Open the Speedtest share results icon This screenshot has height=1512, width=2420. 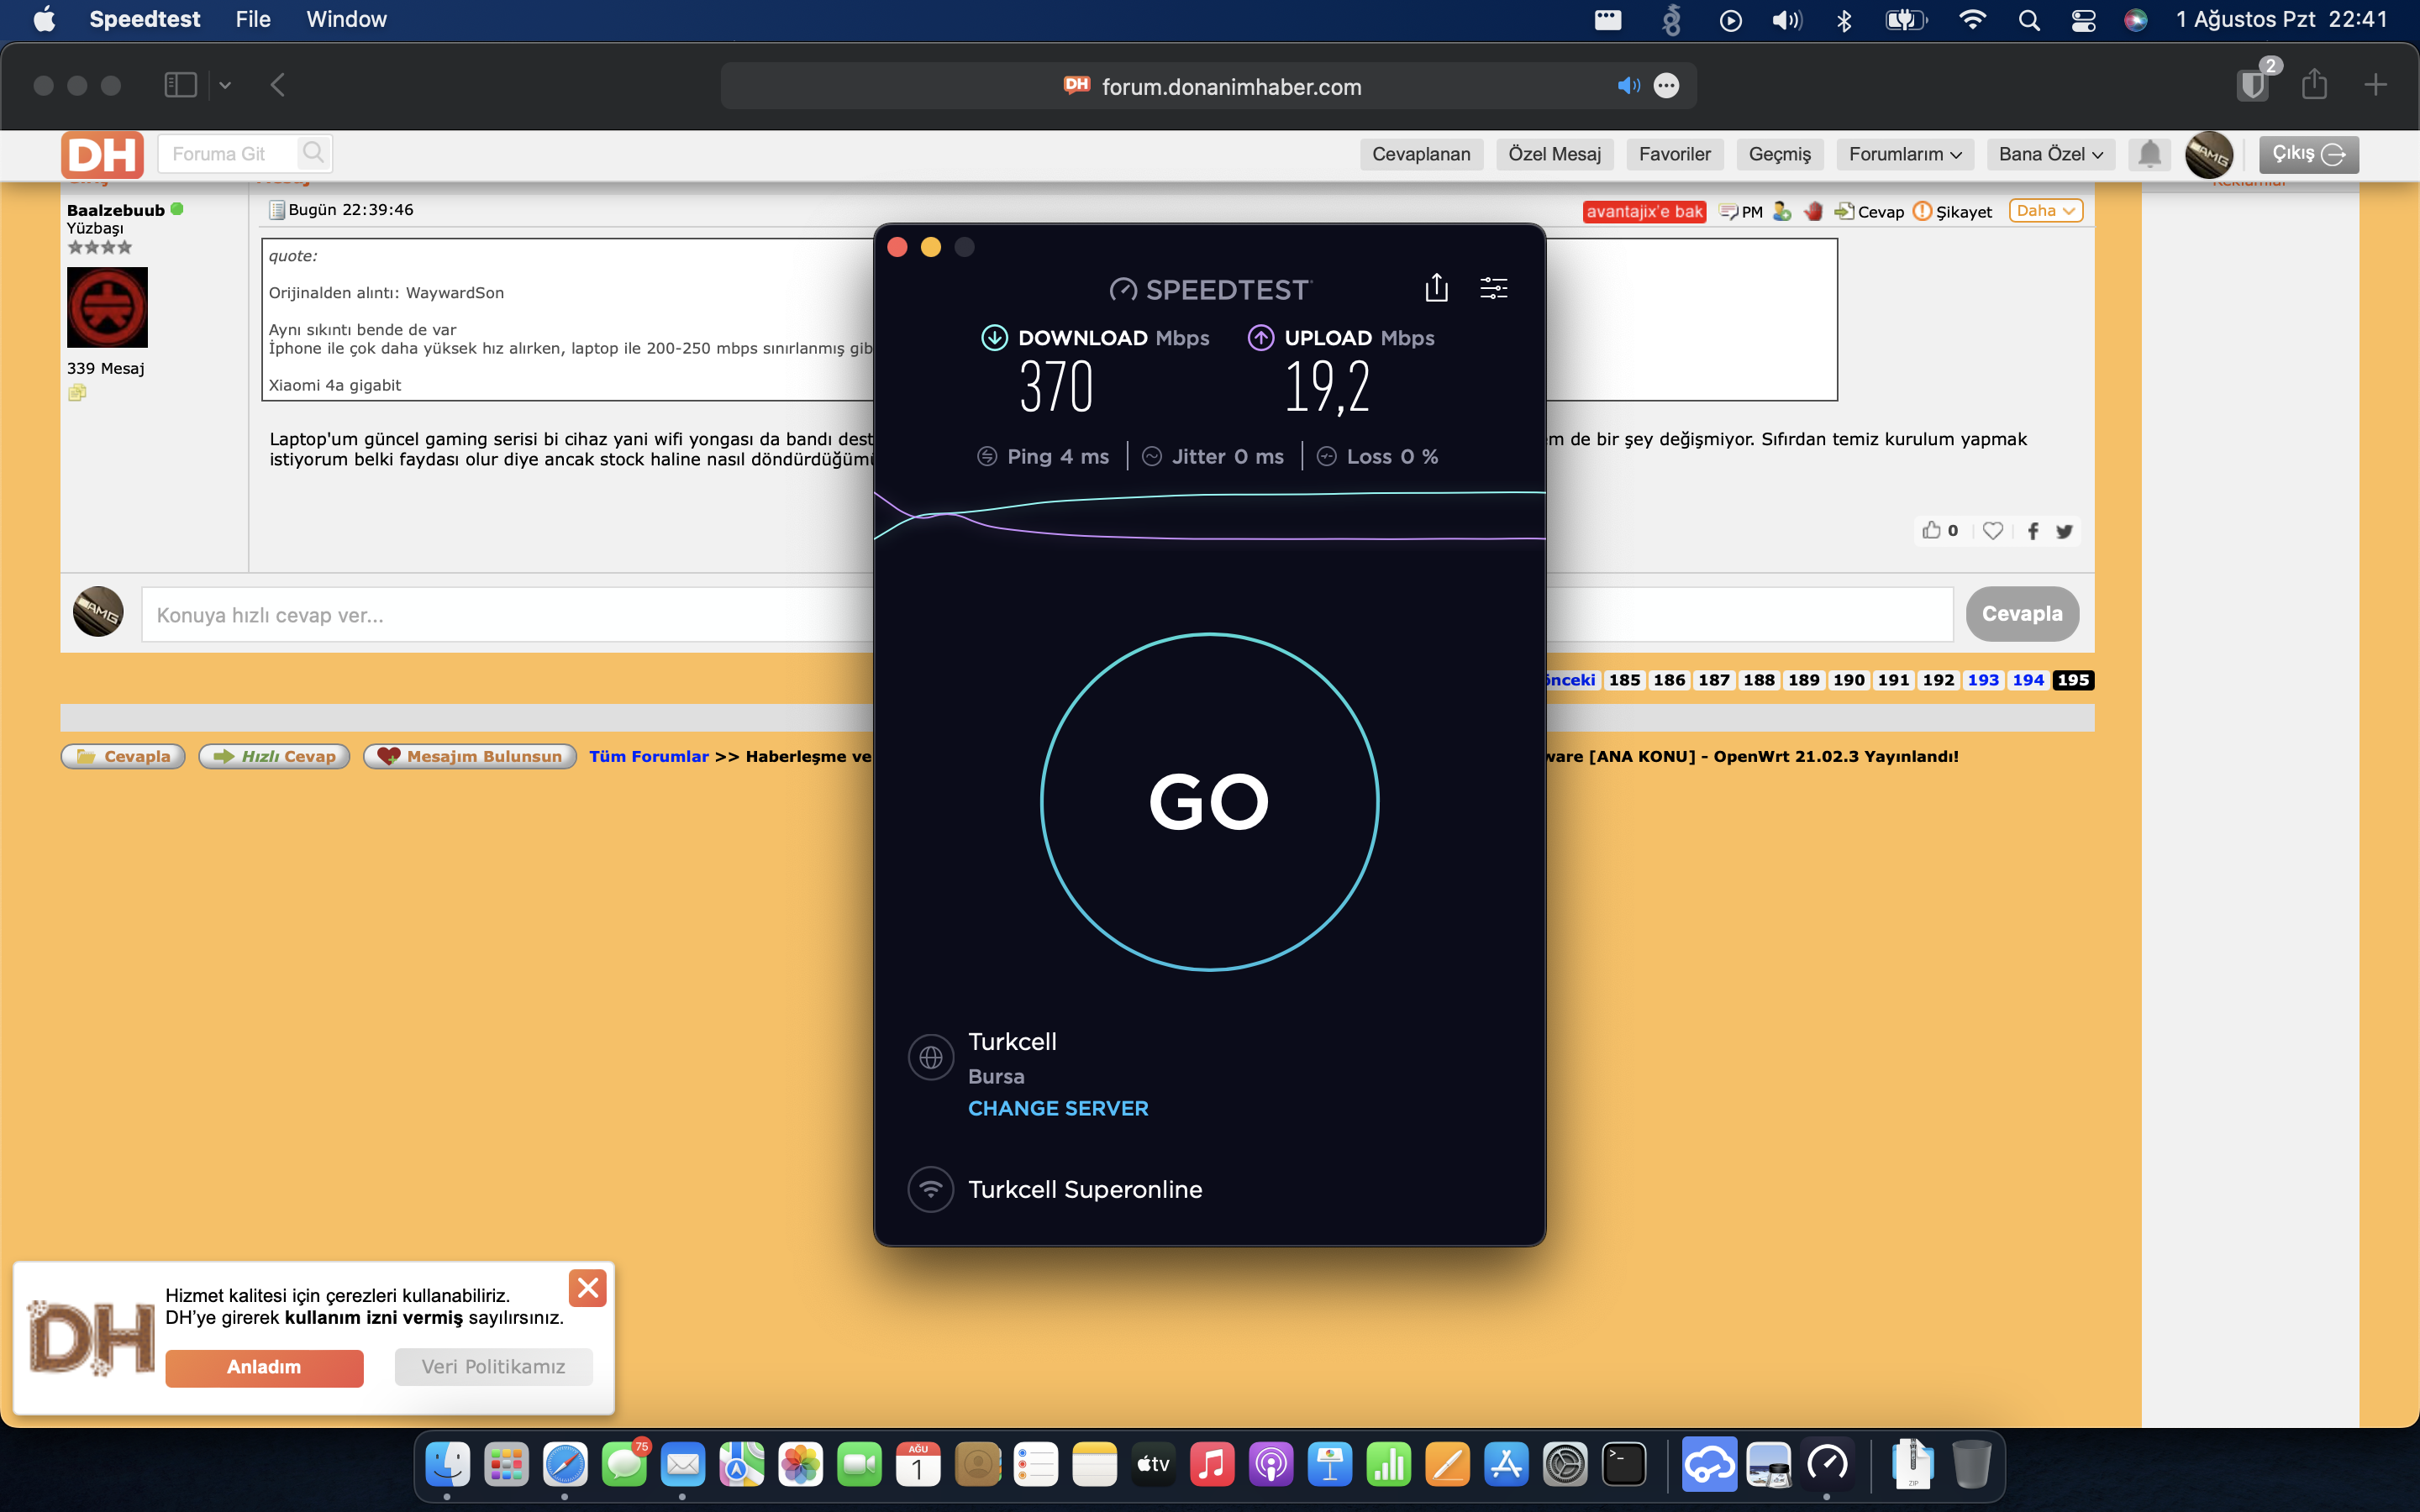tap(1436, 288)
